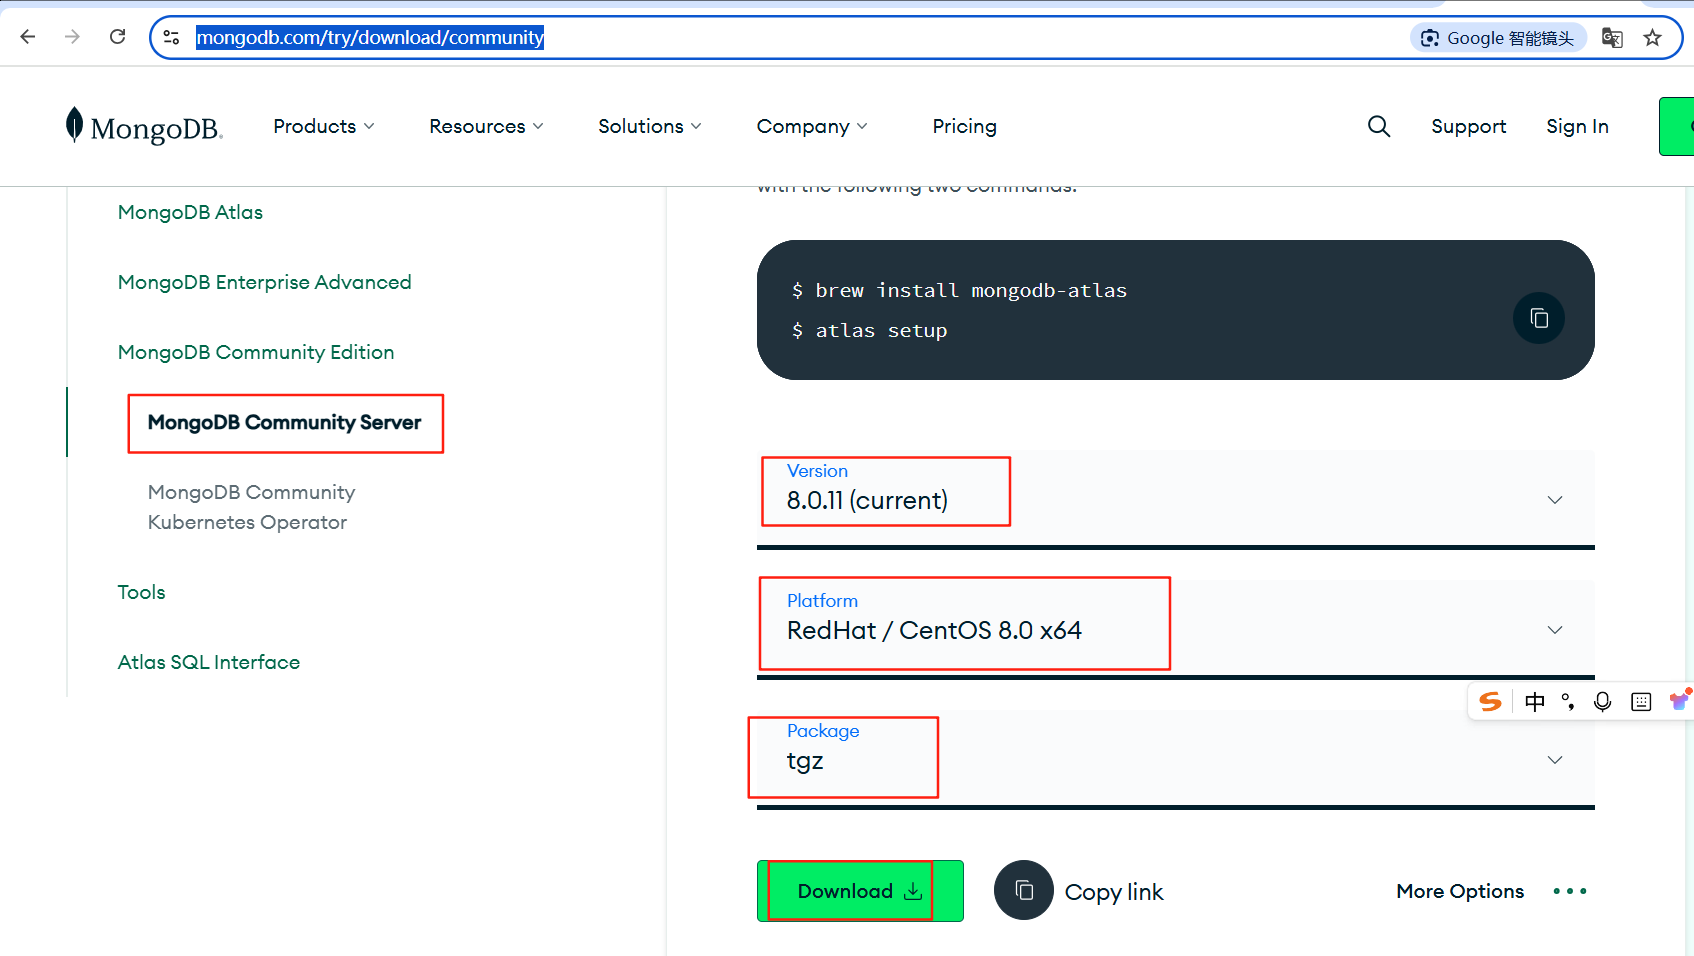
Task: Select Tools in the sidebar
Action: pyautogui.click(x=141, y=592)
